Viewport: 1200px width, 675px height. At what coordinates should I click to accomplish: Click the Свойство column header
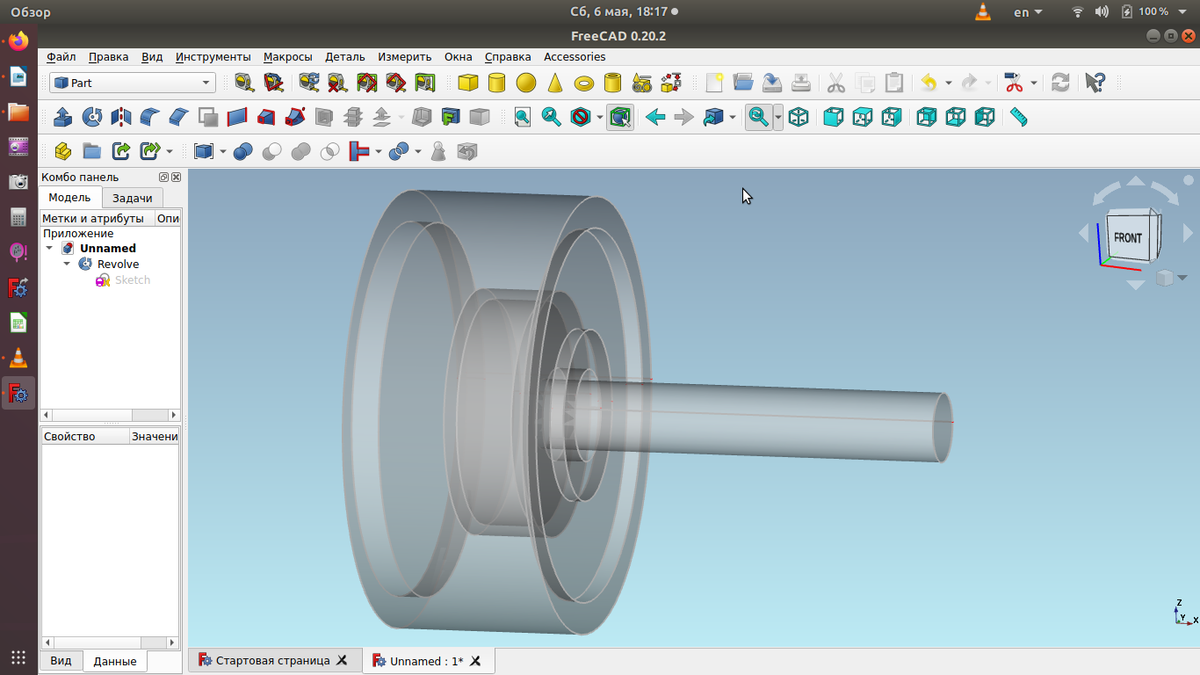85,436
